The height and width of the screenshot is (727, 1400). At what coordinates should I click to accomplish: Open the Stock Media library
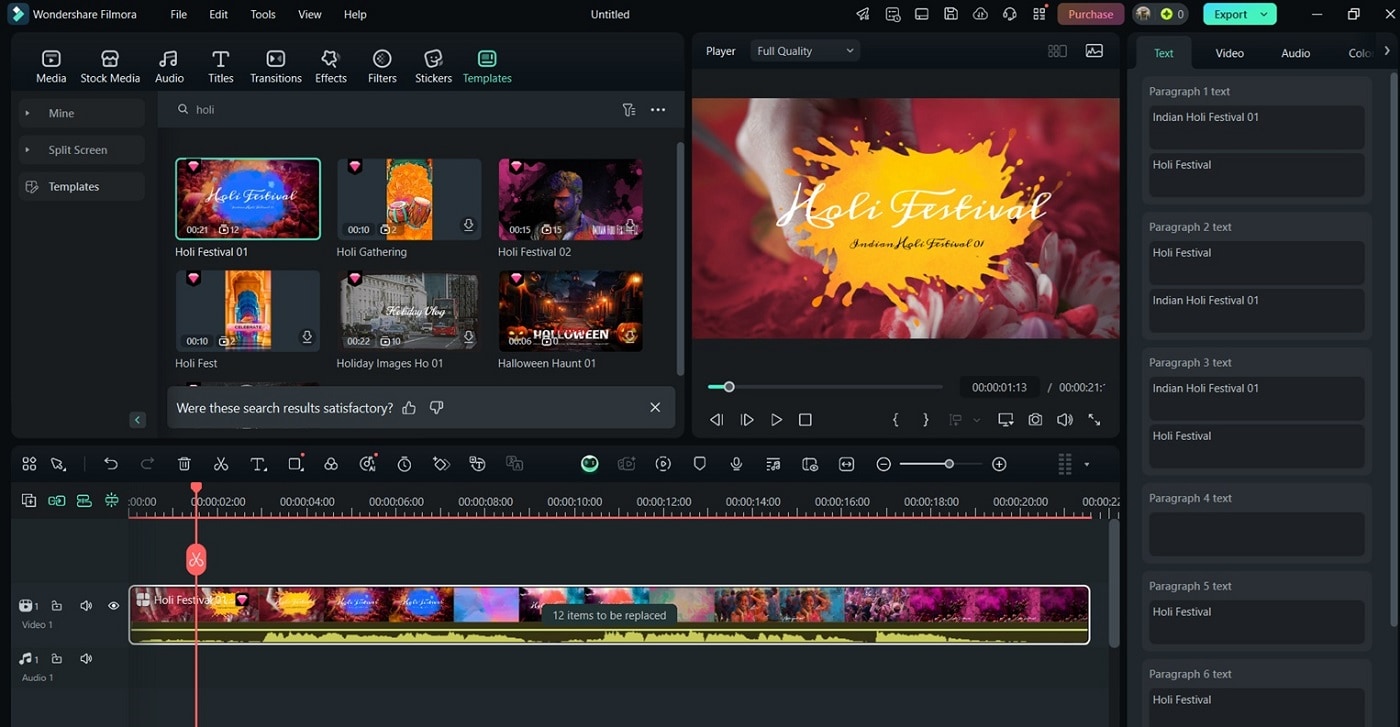[110, 66]
